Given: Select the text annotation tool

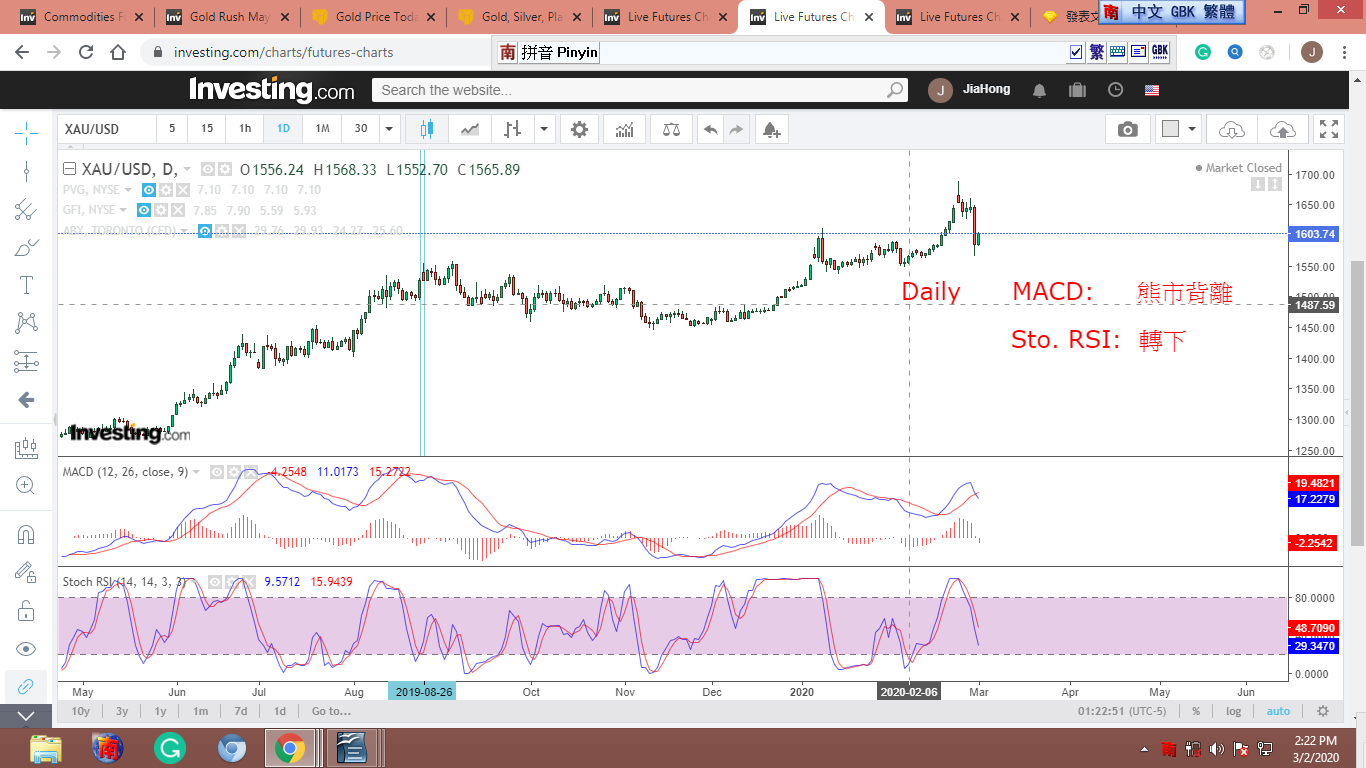Looking at the screenshot, I should tap(26, 285).
